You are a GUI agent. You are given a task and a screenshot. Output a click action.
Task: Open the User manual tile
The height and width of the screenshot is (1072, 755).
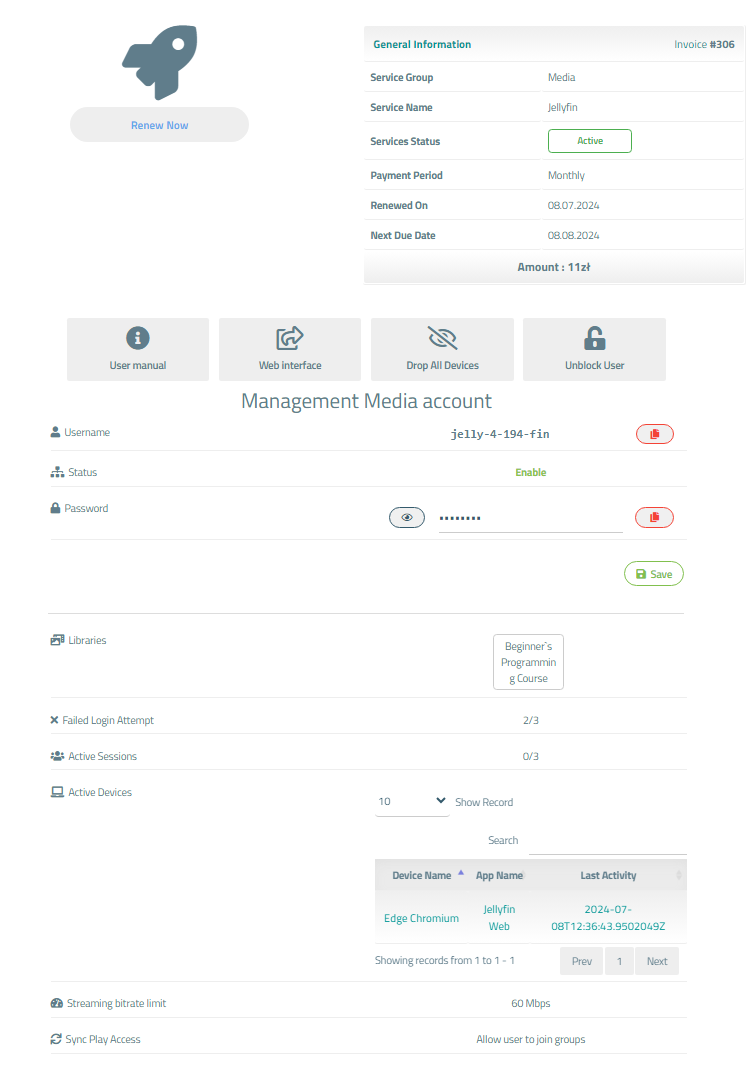point(138,349)
